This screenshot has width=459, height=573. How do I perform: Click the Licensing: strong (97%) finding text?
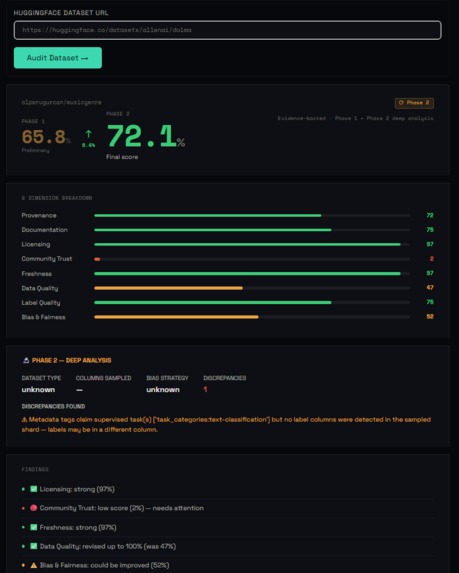77,489
